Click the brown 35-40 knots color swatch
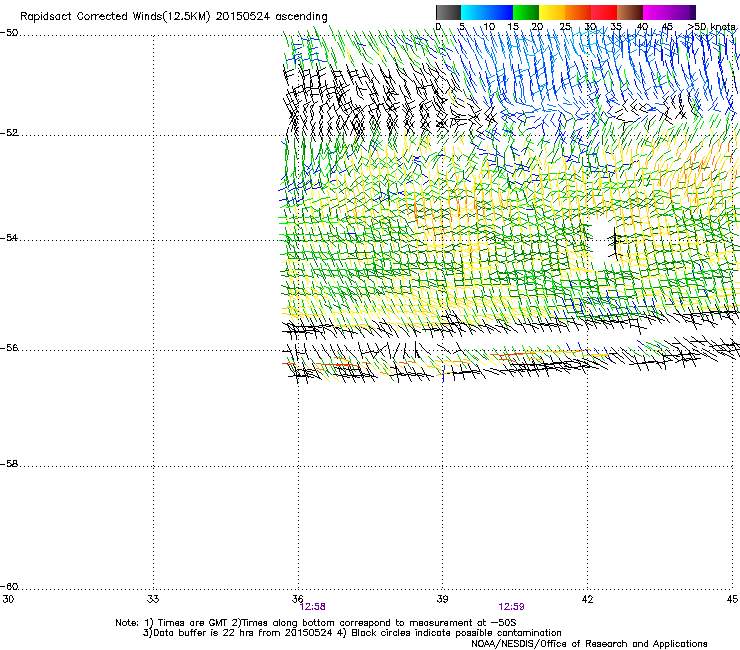 point(630,12)
